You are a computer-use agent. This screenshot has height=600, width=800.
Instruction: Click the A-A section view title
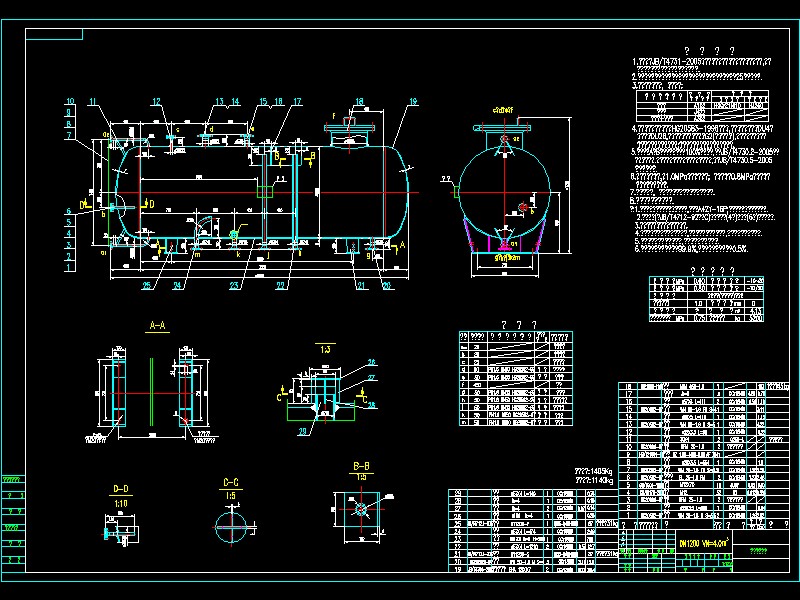coord(155,326)
